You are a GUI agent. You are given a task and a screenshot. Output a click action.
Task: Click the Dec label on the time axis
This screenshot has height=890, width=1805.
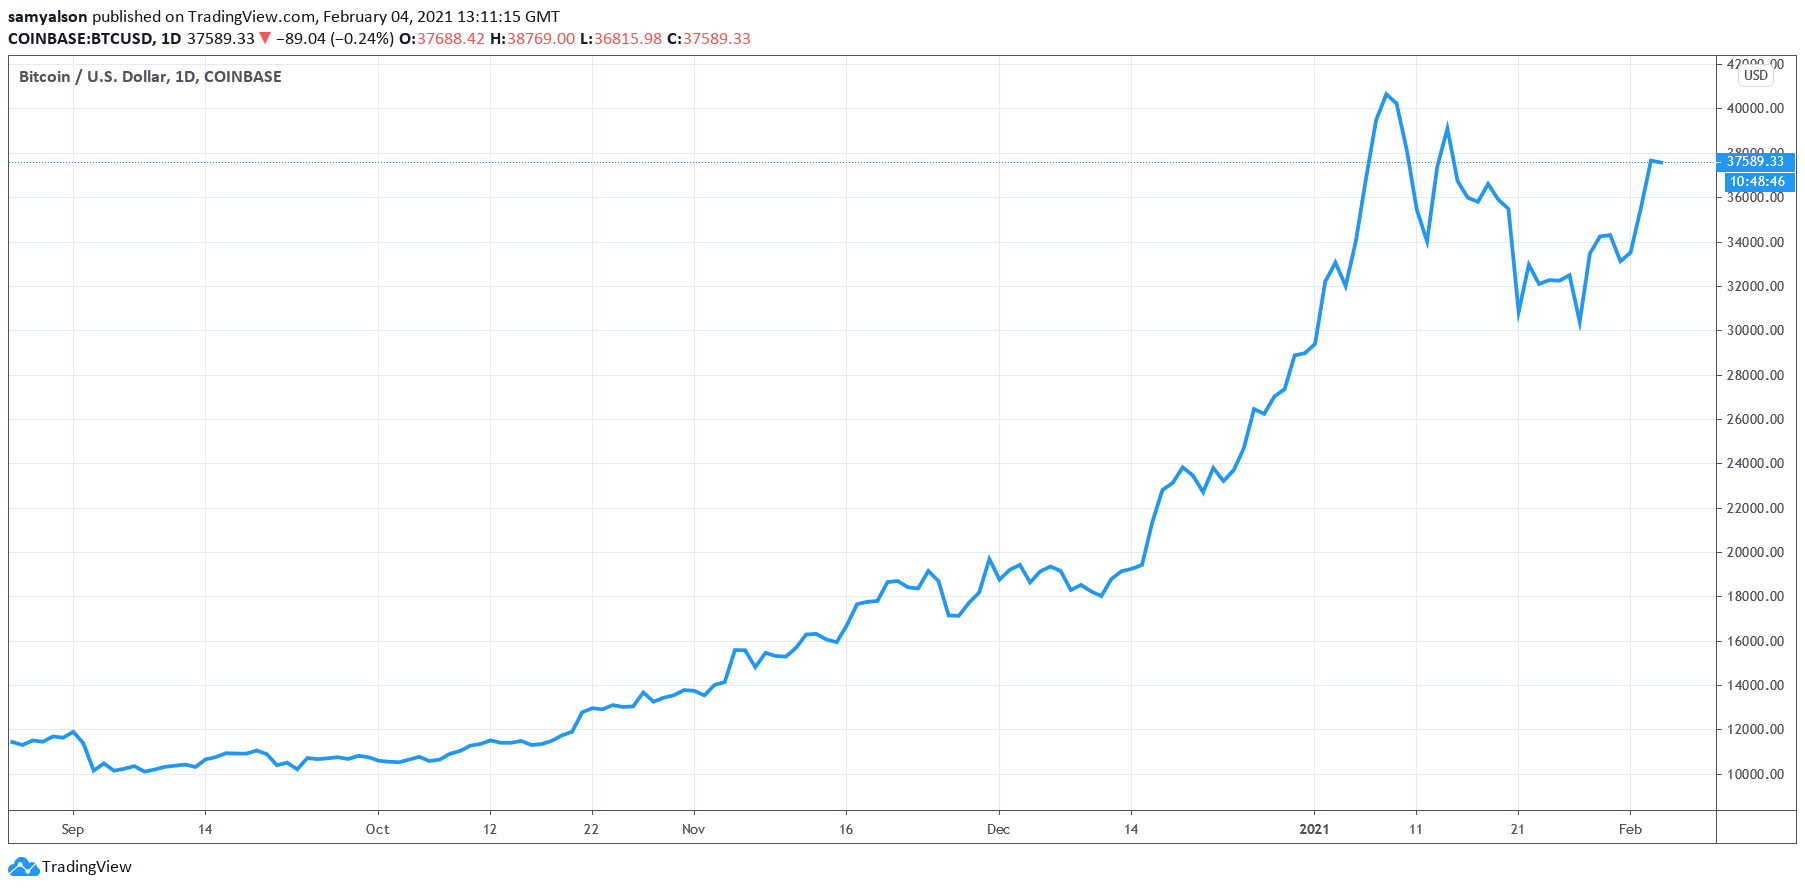click(x=998, y=829)
